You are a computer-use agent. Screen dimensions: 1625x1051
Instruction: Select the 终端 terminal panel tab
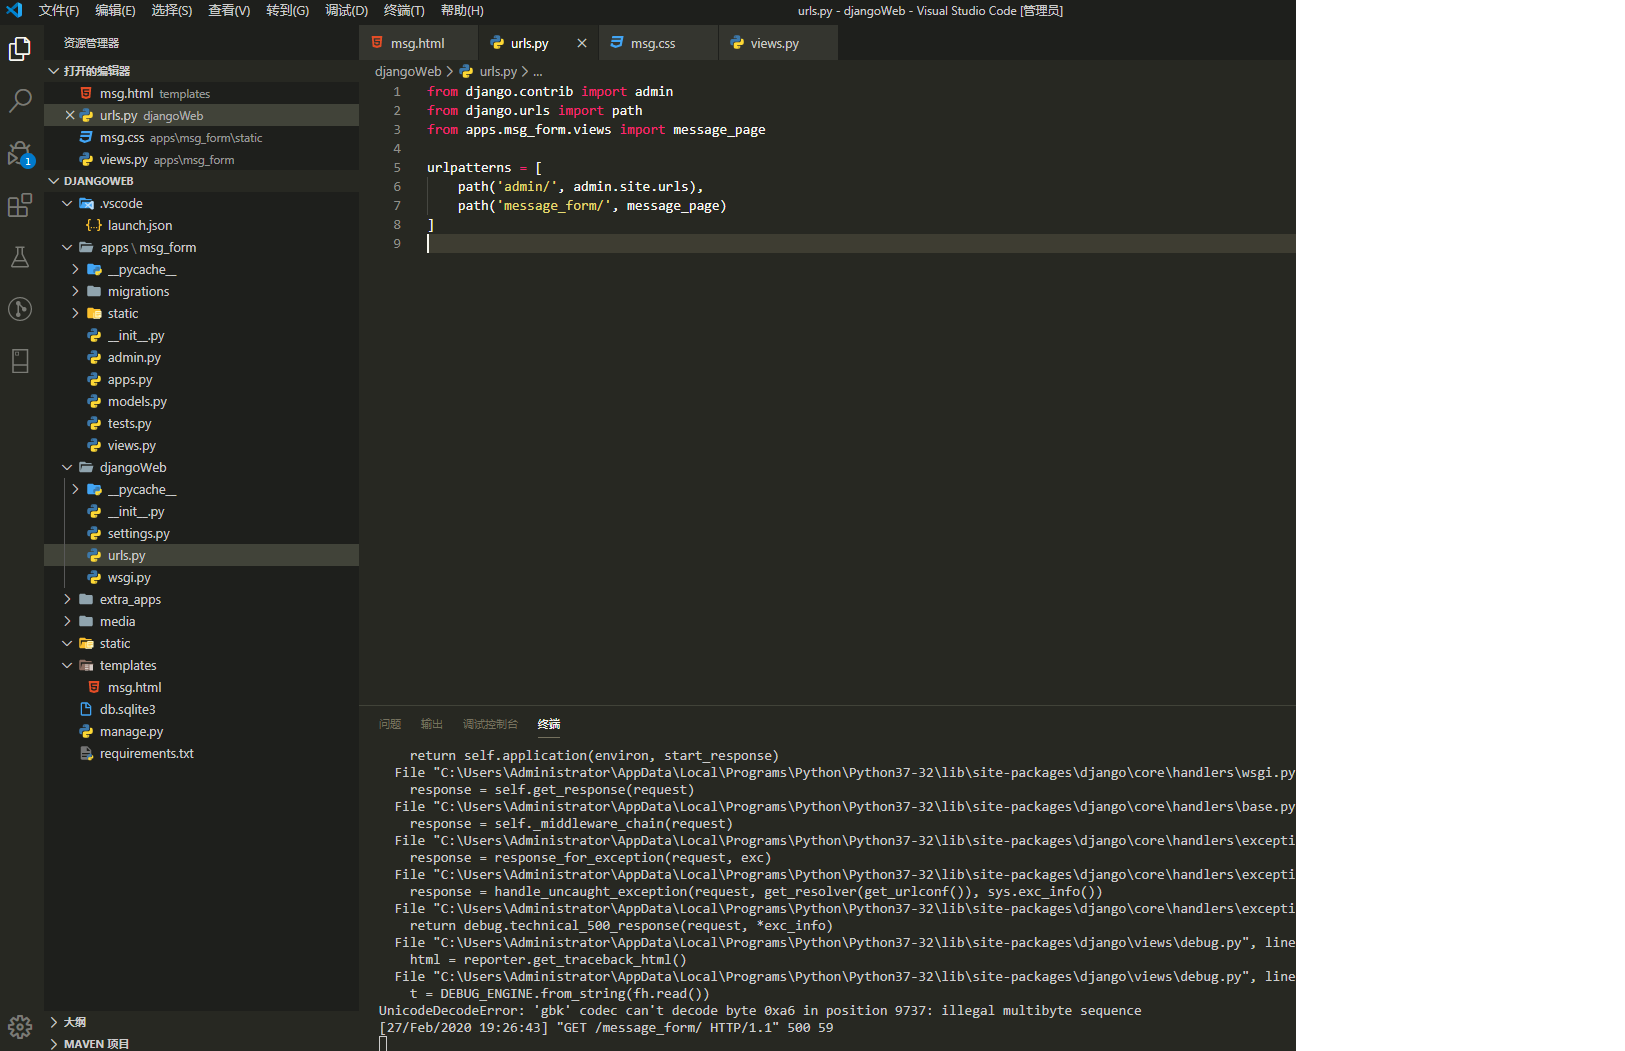549,724
